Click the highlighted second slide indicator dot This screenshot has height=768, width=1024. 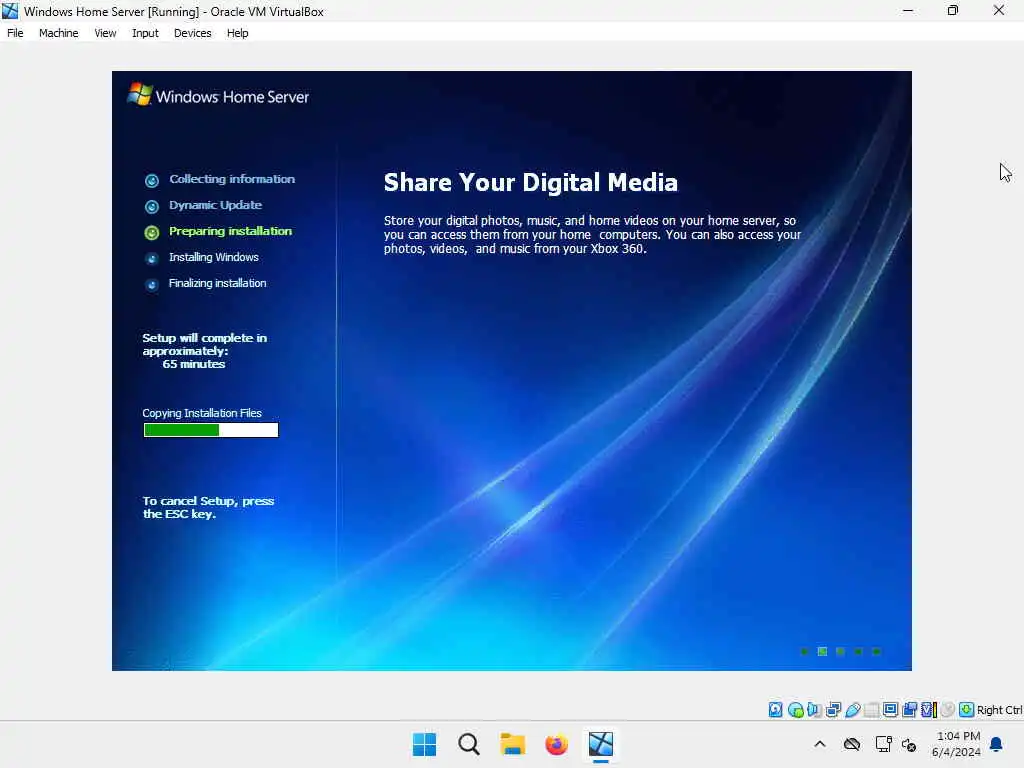[822, 651]
